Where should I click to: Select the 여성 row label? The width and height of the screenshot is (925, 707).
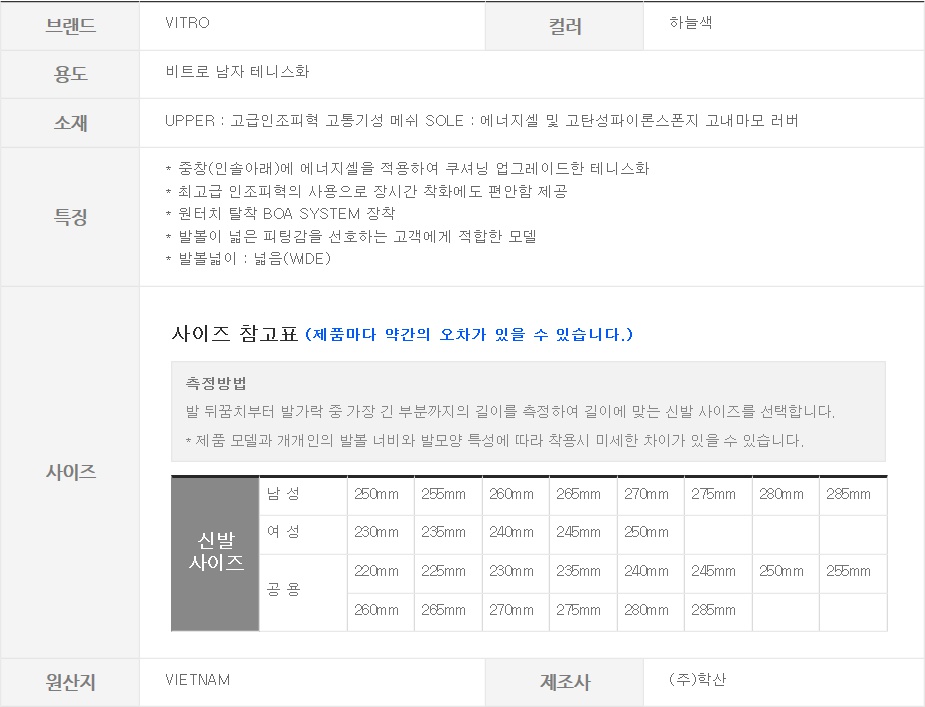[x=282, y=533]
